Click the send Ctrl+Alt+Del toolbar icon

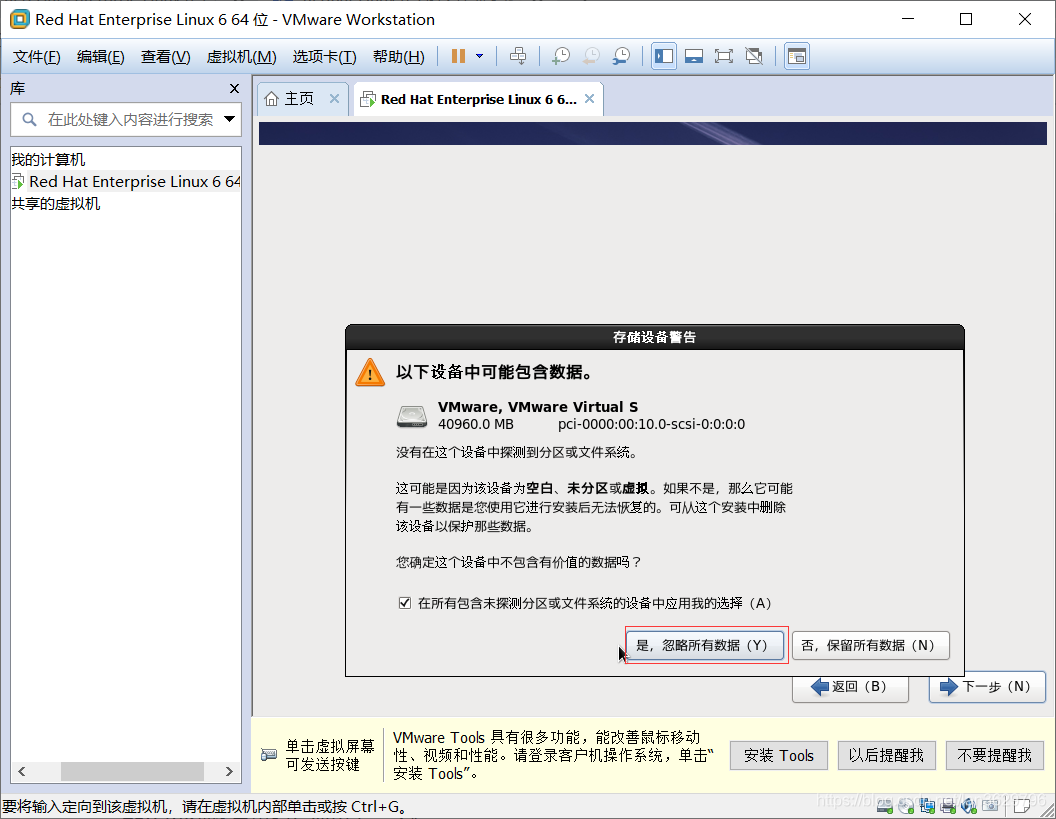[518, 56]
